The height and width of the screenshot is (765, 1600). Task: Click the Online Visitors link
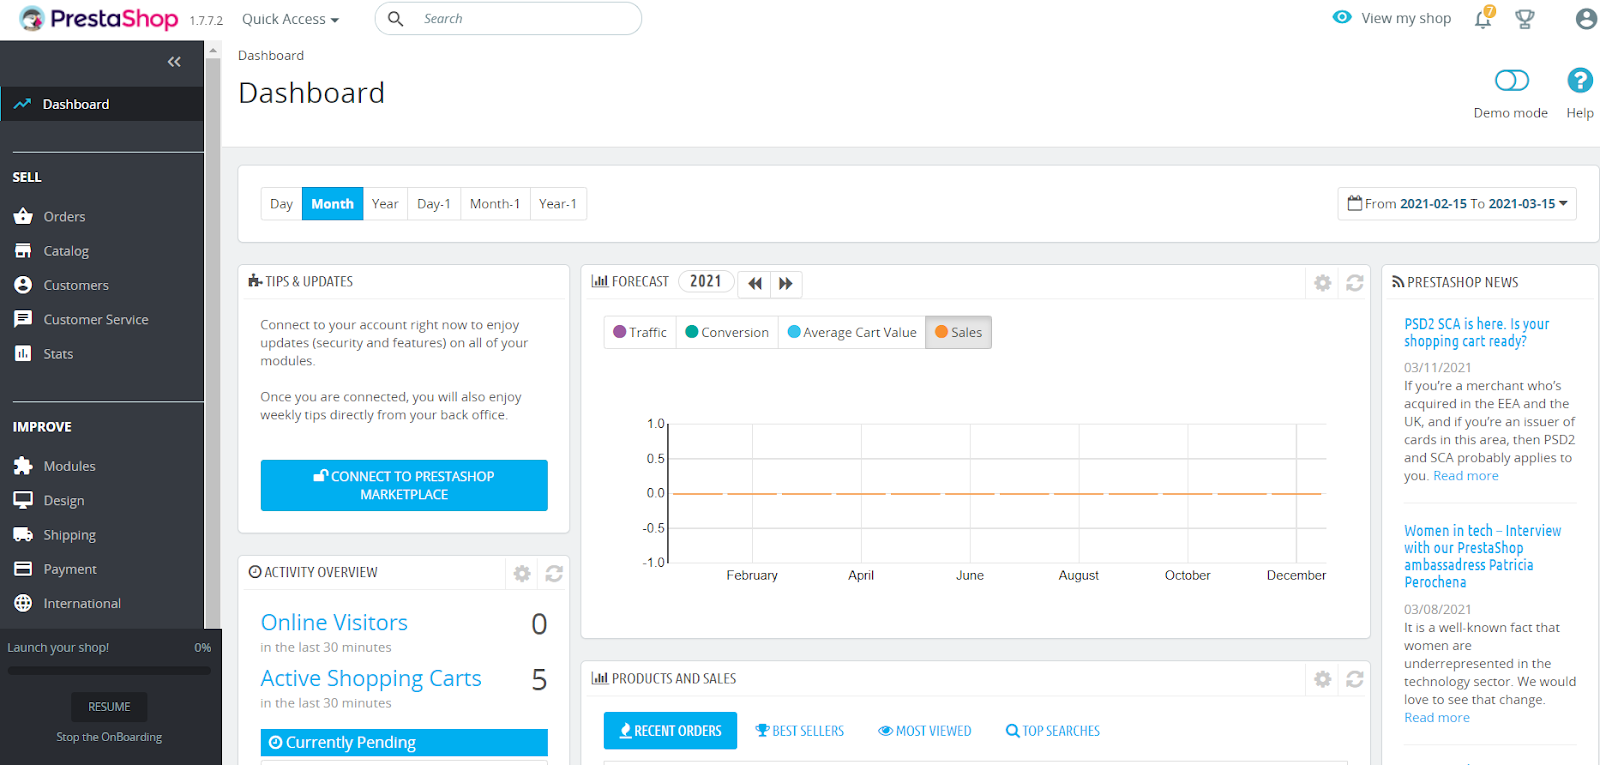point(334,622)
